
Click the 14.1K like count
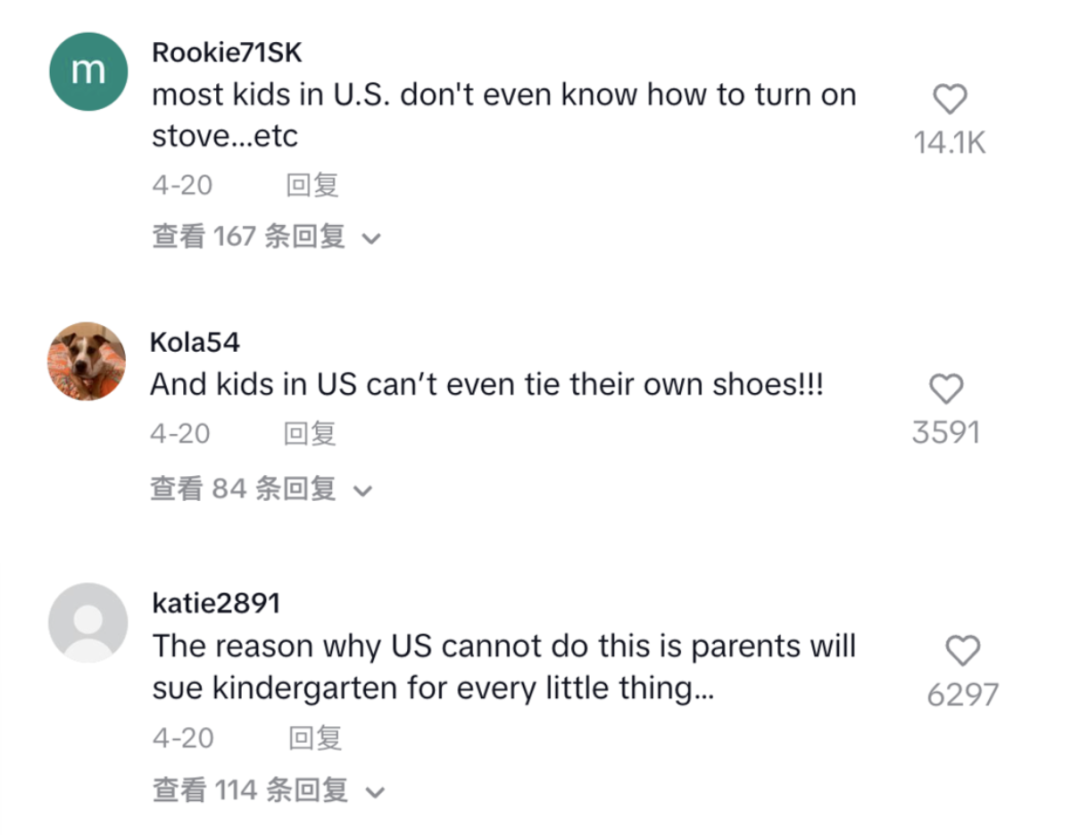[949, 144]
